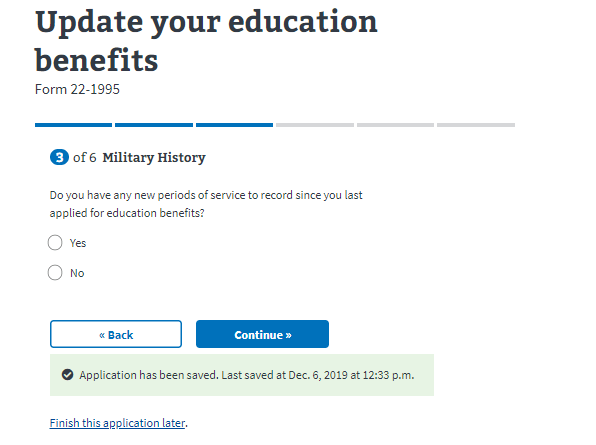596x445 pixels.
Task: Click the last gray progress bar segment
Action: (476, 125)
